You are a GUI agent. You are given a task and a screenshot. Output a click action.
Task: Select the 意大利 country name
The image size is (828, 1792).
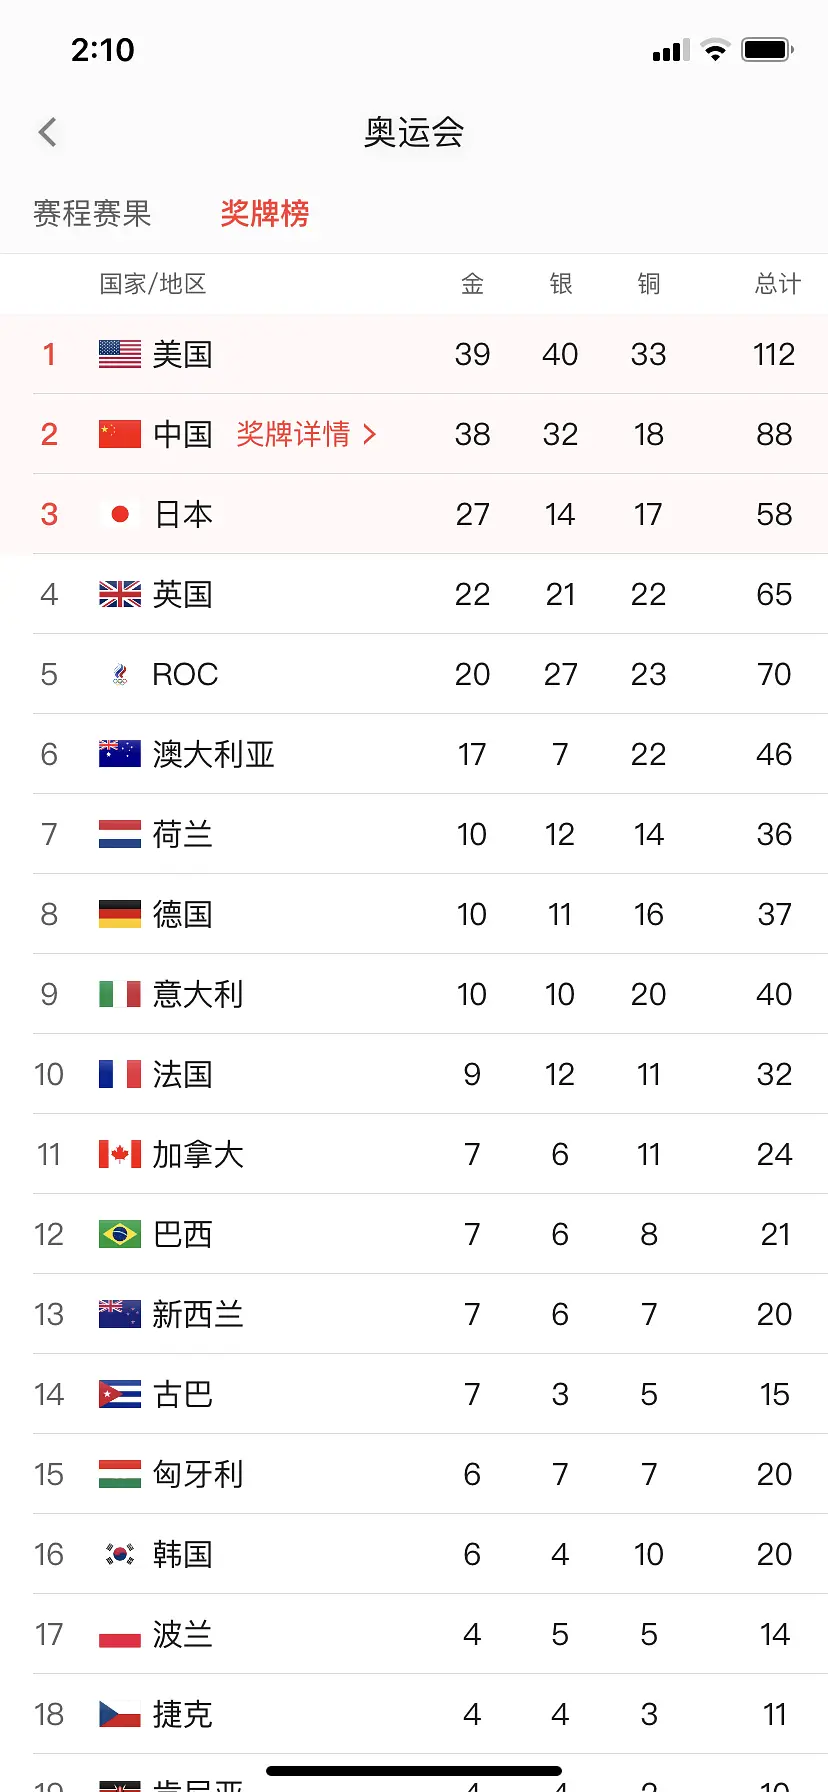[198, 994]
